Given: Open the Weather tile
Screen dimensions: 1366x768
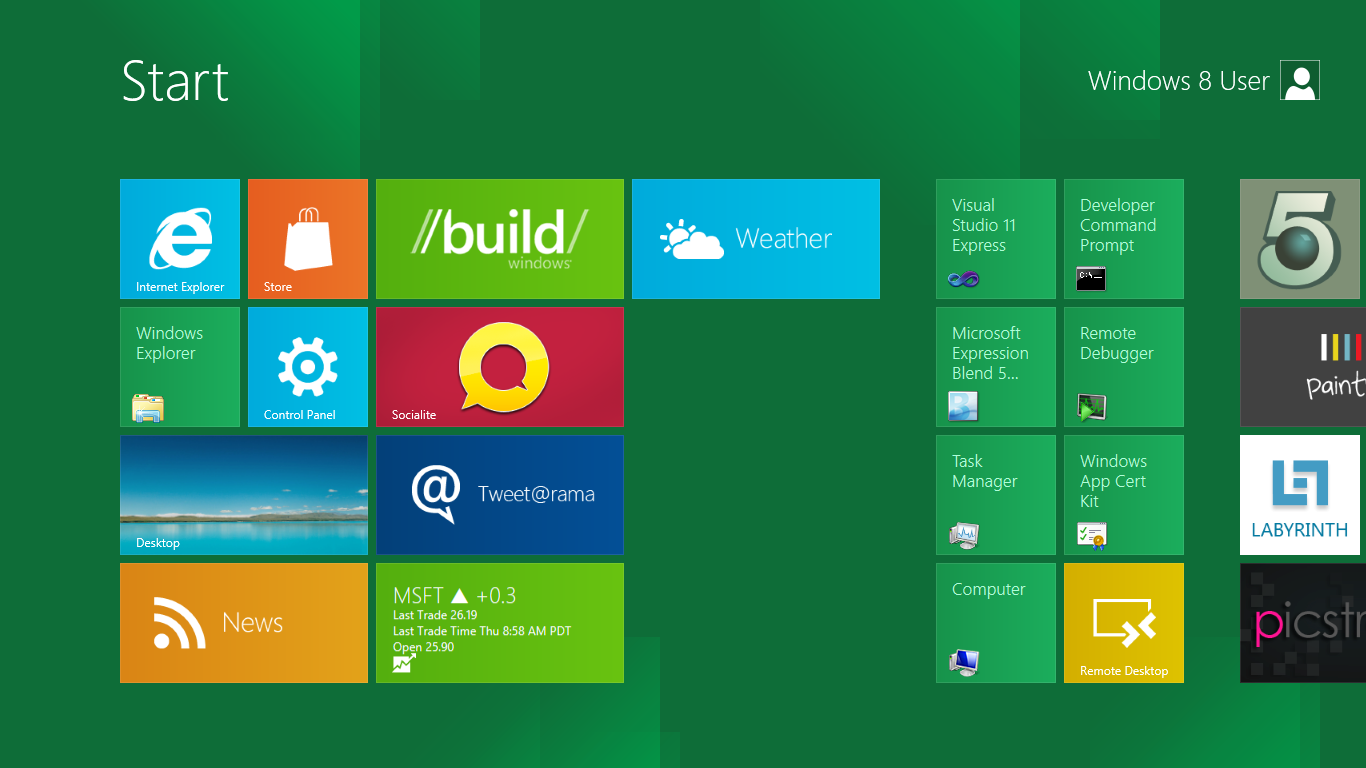Looking at the screenshot, I should 756,239.
